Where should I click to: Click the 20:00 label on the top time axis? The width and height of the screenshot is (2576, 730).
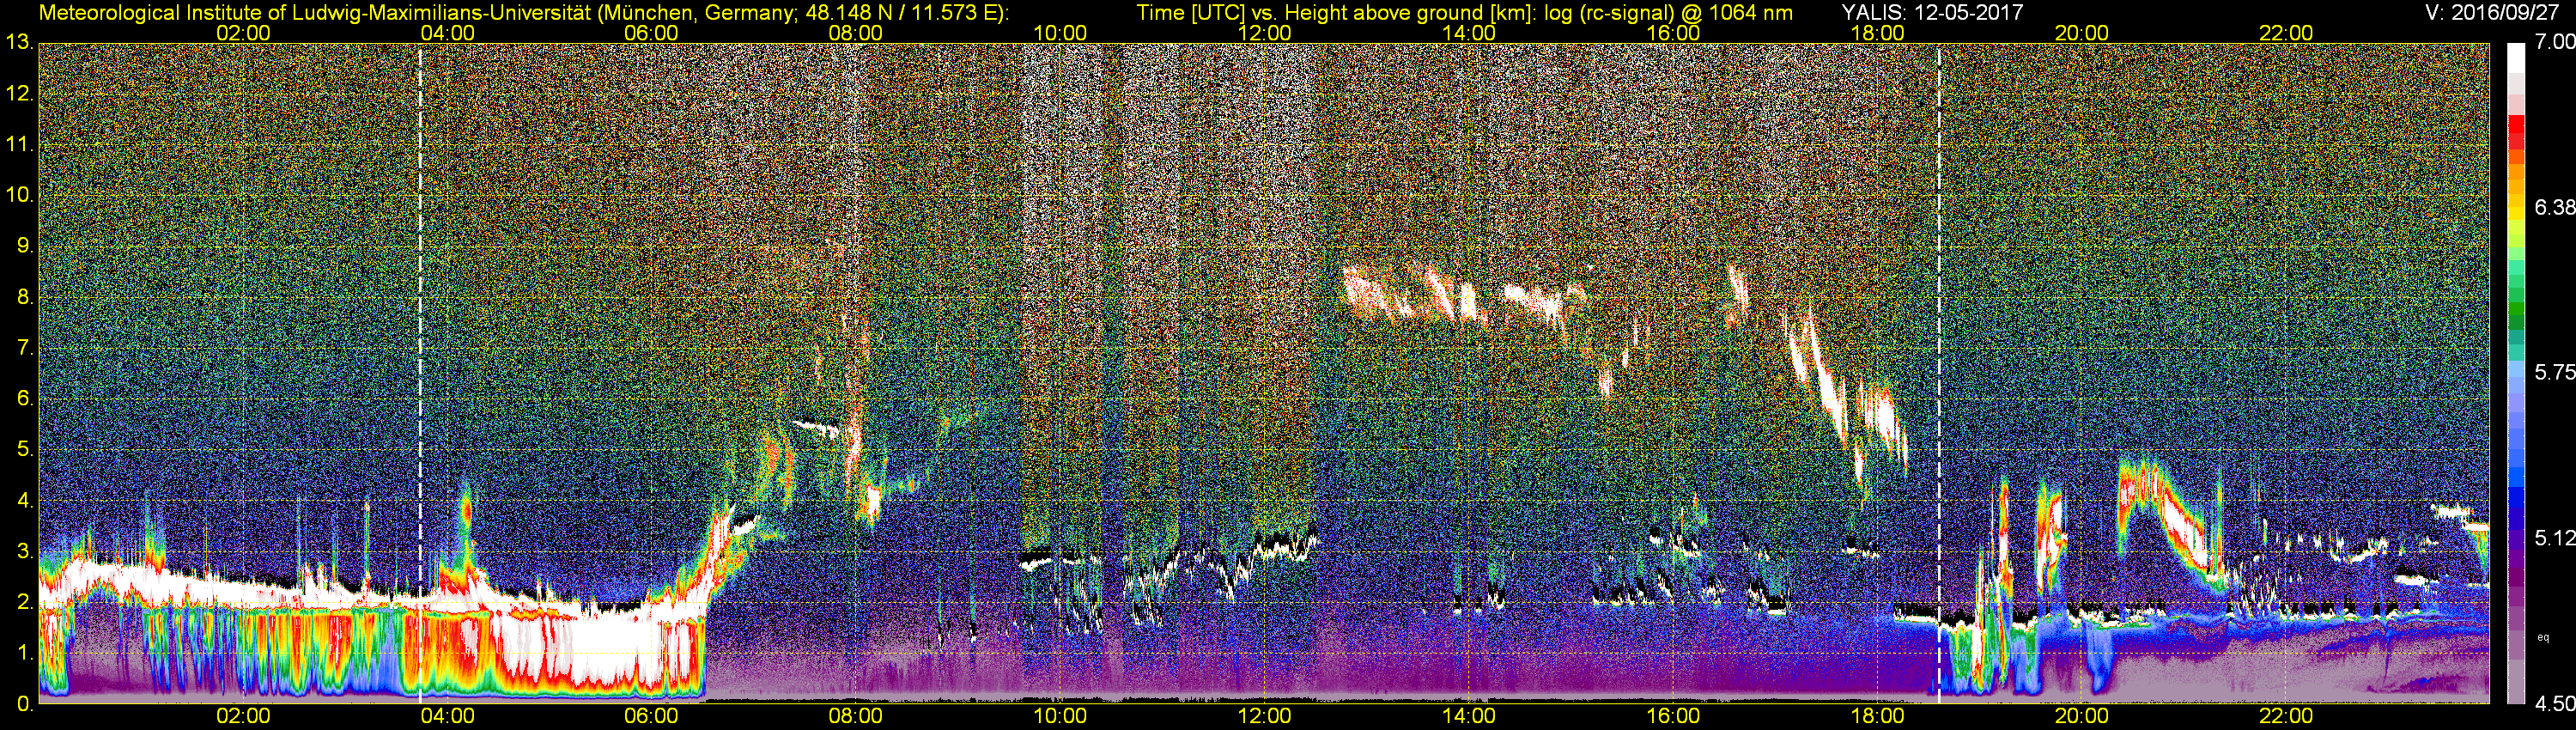point(2082,33)
